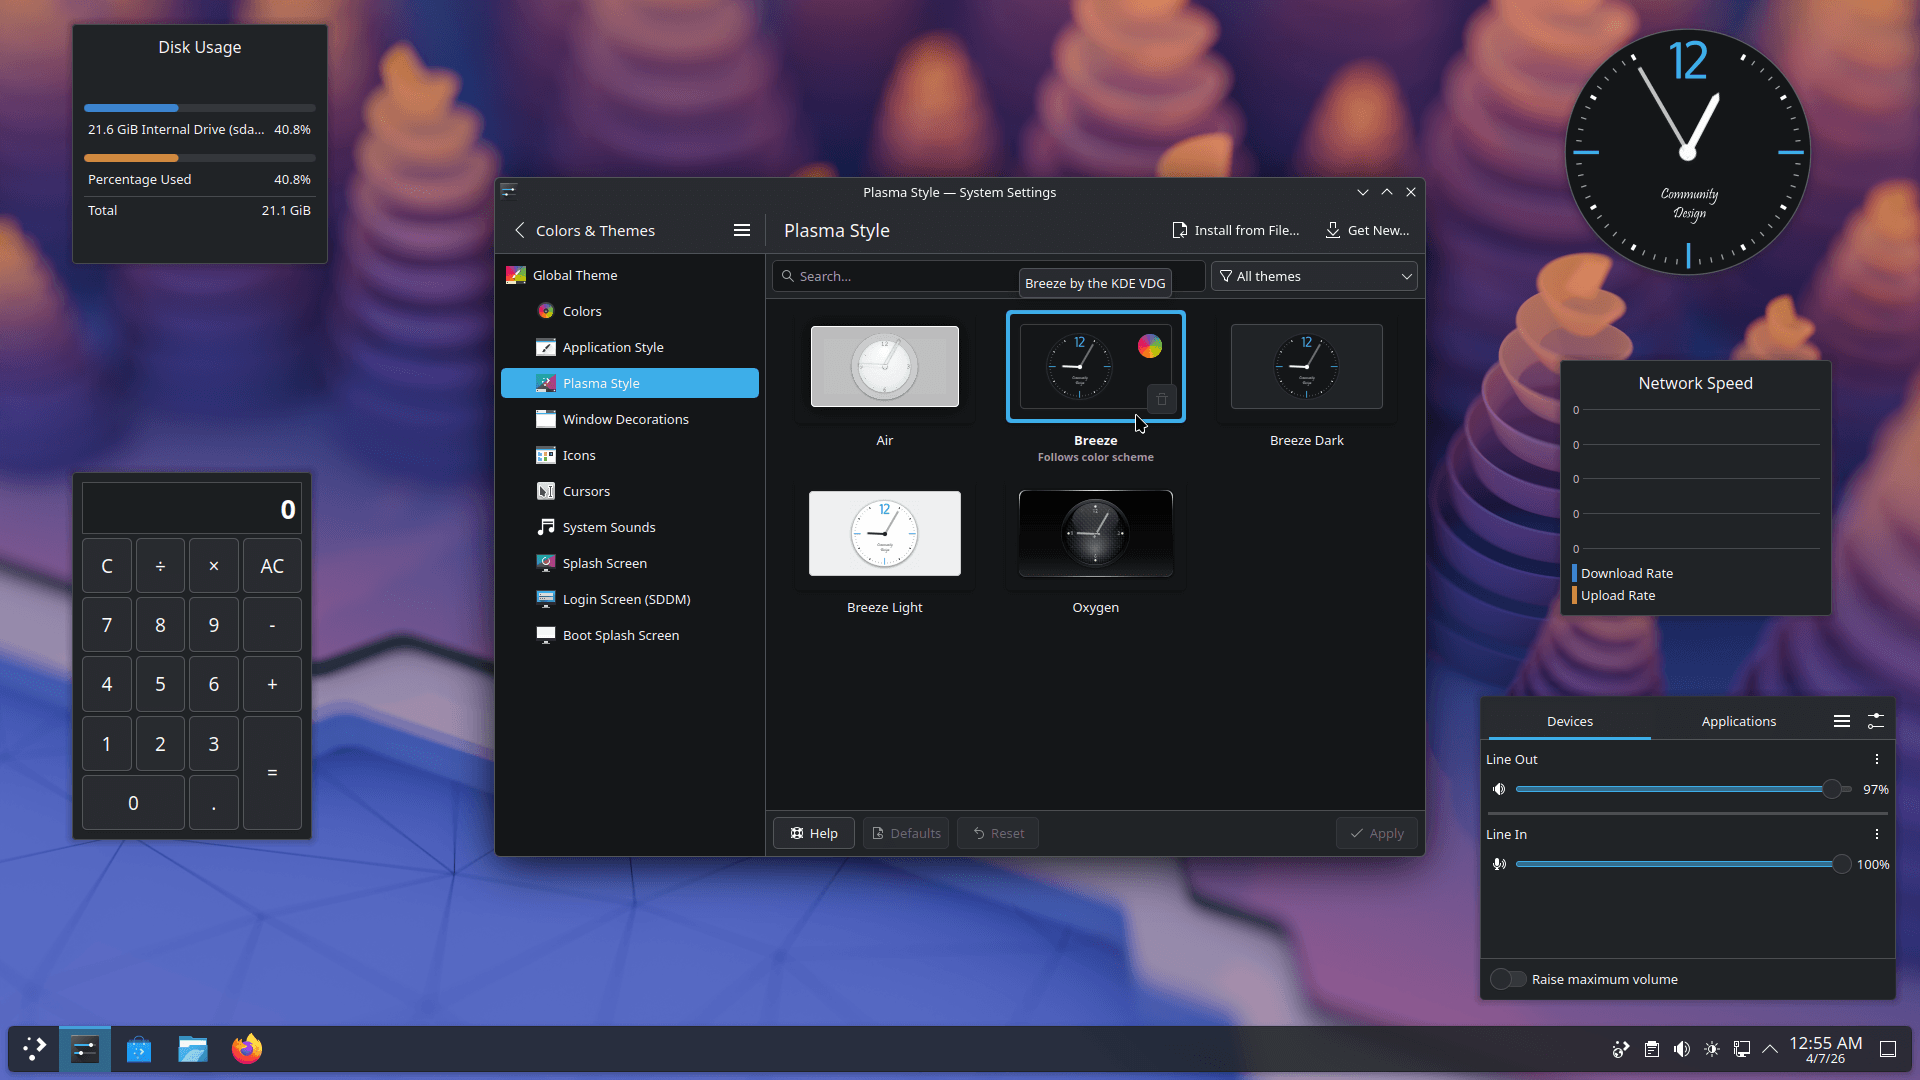Click Install from File button
Viewport: 1920px width, 1080px height.
(x=1236, y=230)
